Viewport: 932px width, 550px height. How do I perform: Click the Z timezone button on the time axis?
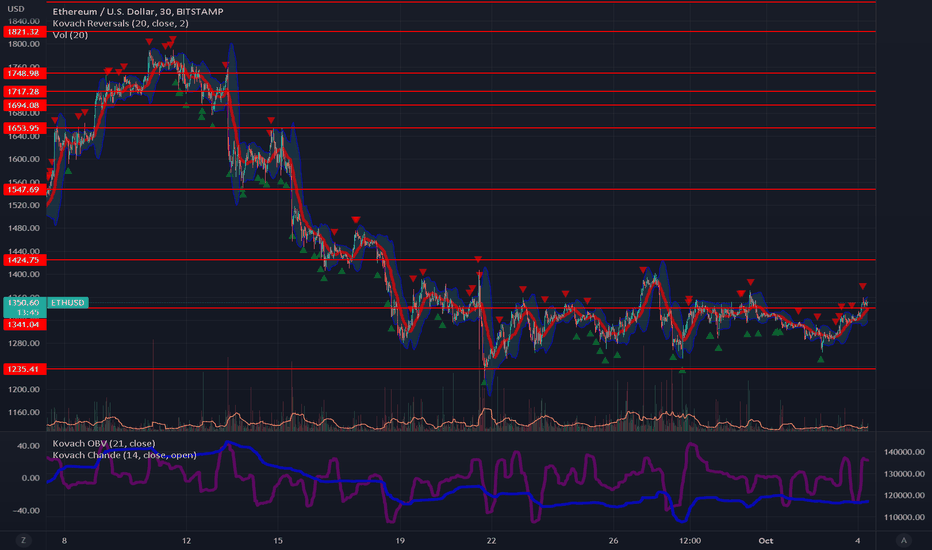tap(24, 540)
